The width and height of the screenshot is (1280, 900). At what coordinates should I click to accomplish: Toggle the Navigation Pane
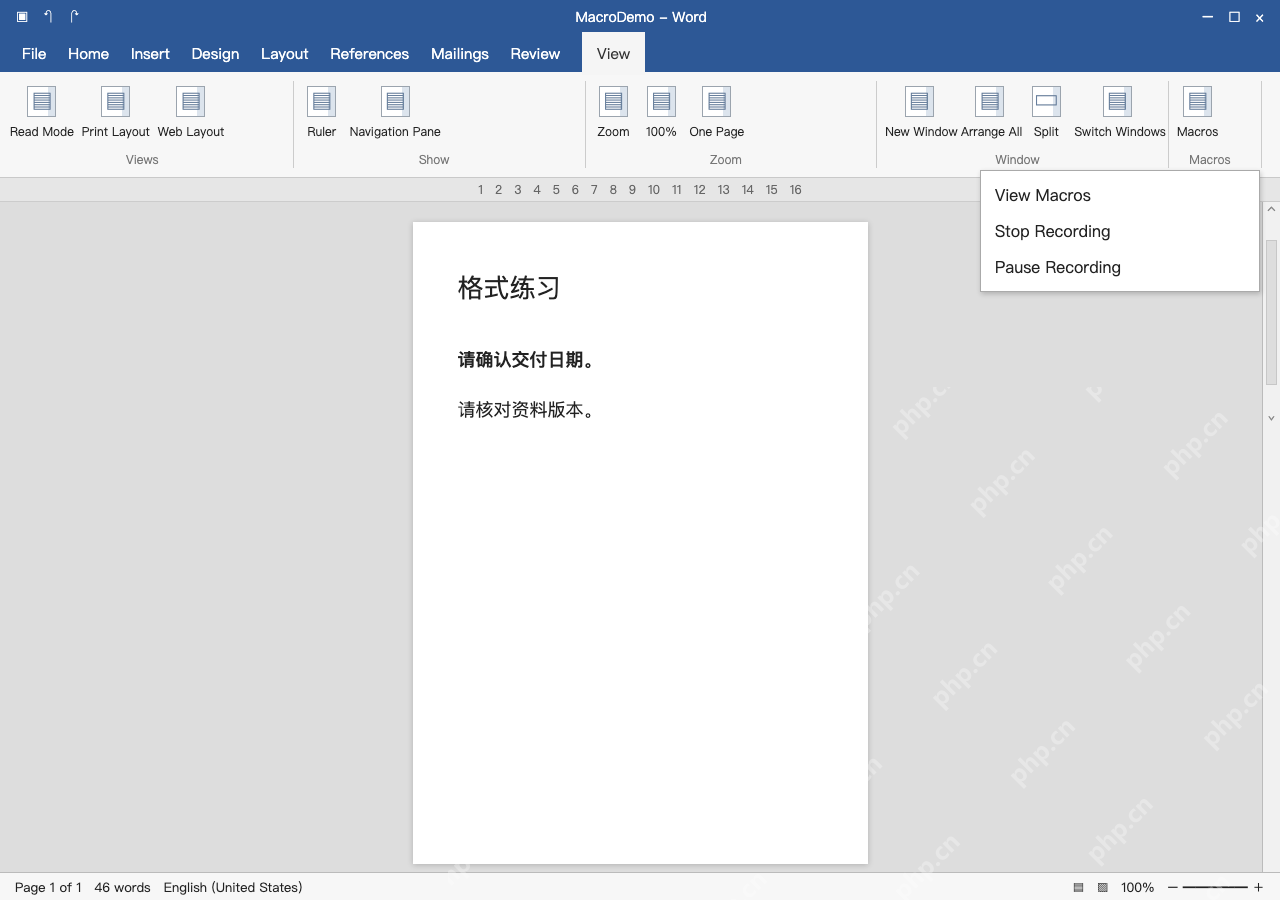click(395, 112)
